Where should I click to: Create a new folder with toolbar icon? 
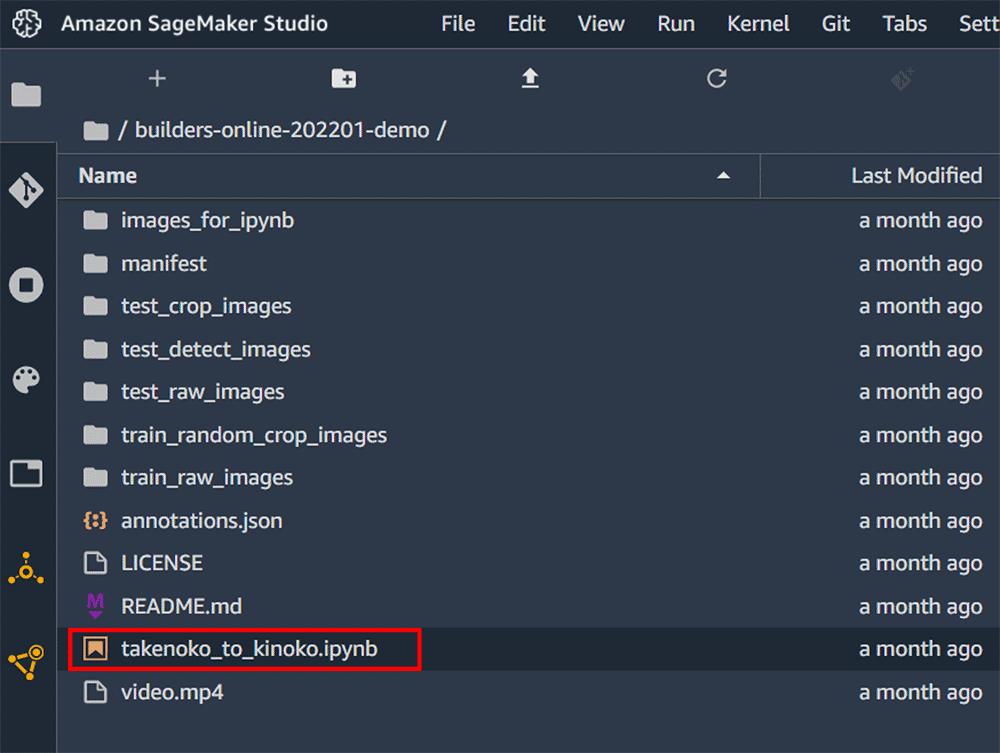pos(343,78)
